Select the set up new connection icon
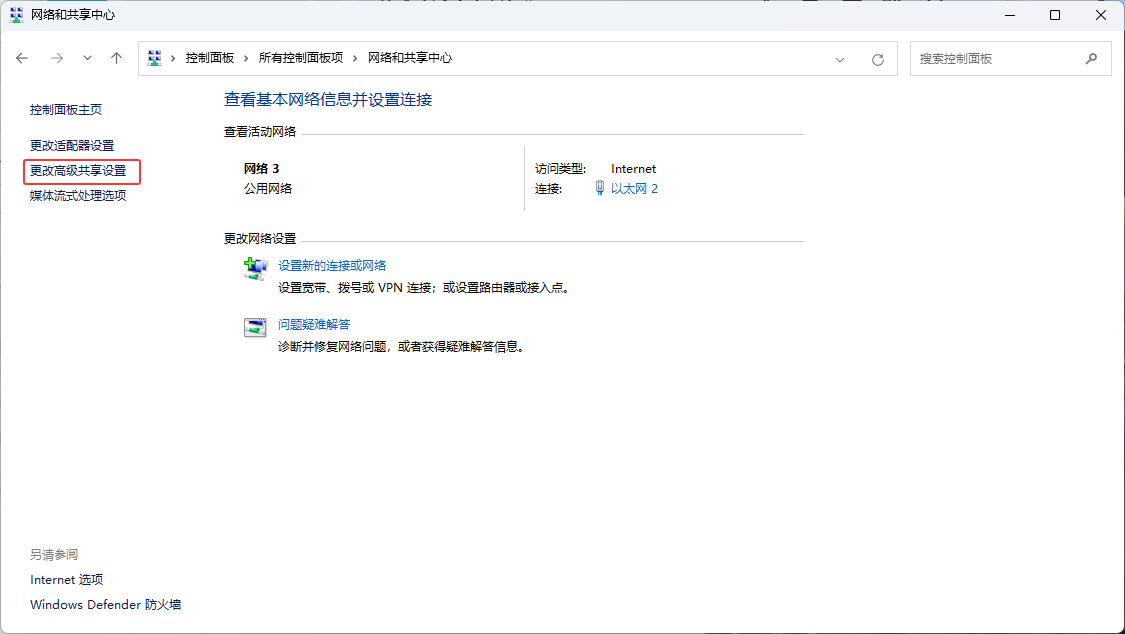Screen dimensions: 1125x634 [255, 268]
